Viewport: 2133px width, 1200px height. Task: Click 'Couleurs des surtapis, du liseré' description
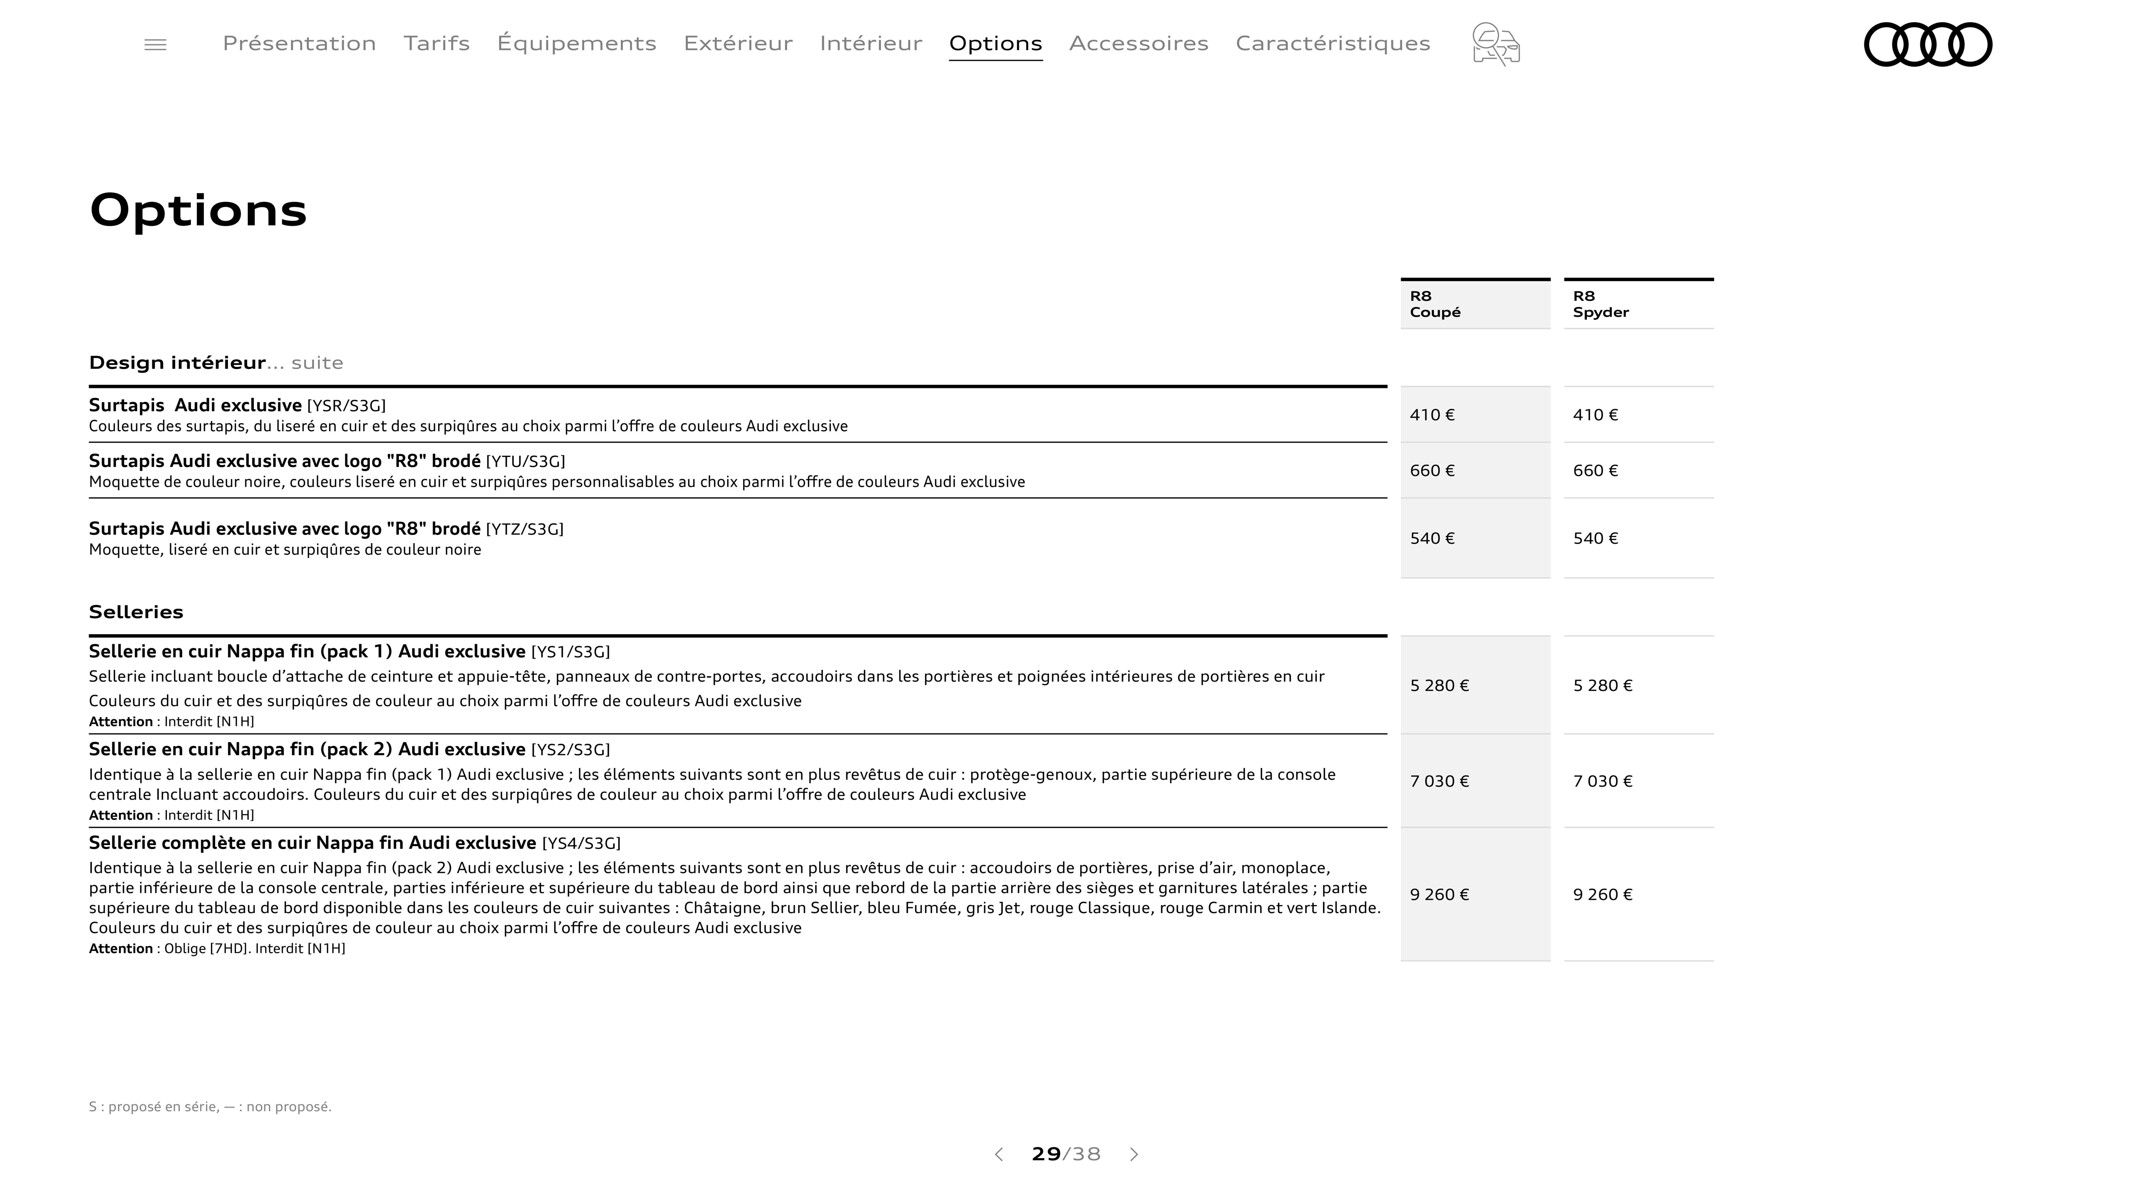click(x=468, y=426)
